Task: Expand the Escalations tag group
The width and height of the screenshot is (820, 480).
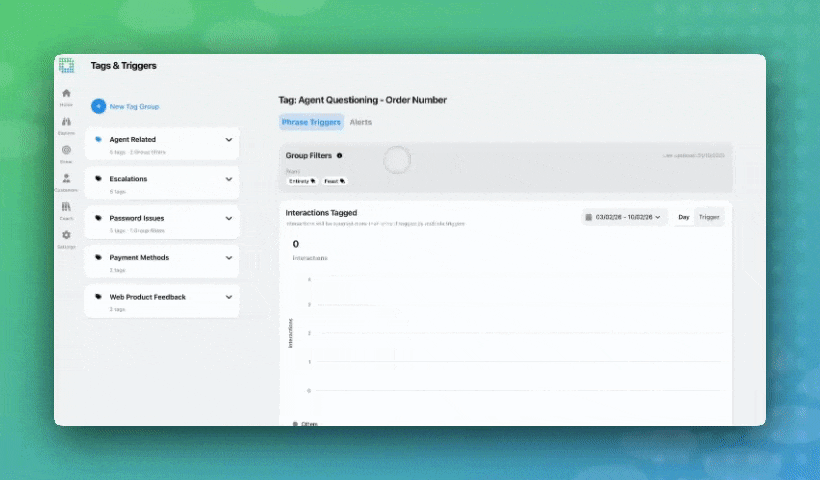Action: click(229, 179)
